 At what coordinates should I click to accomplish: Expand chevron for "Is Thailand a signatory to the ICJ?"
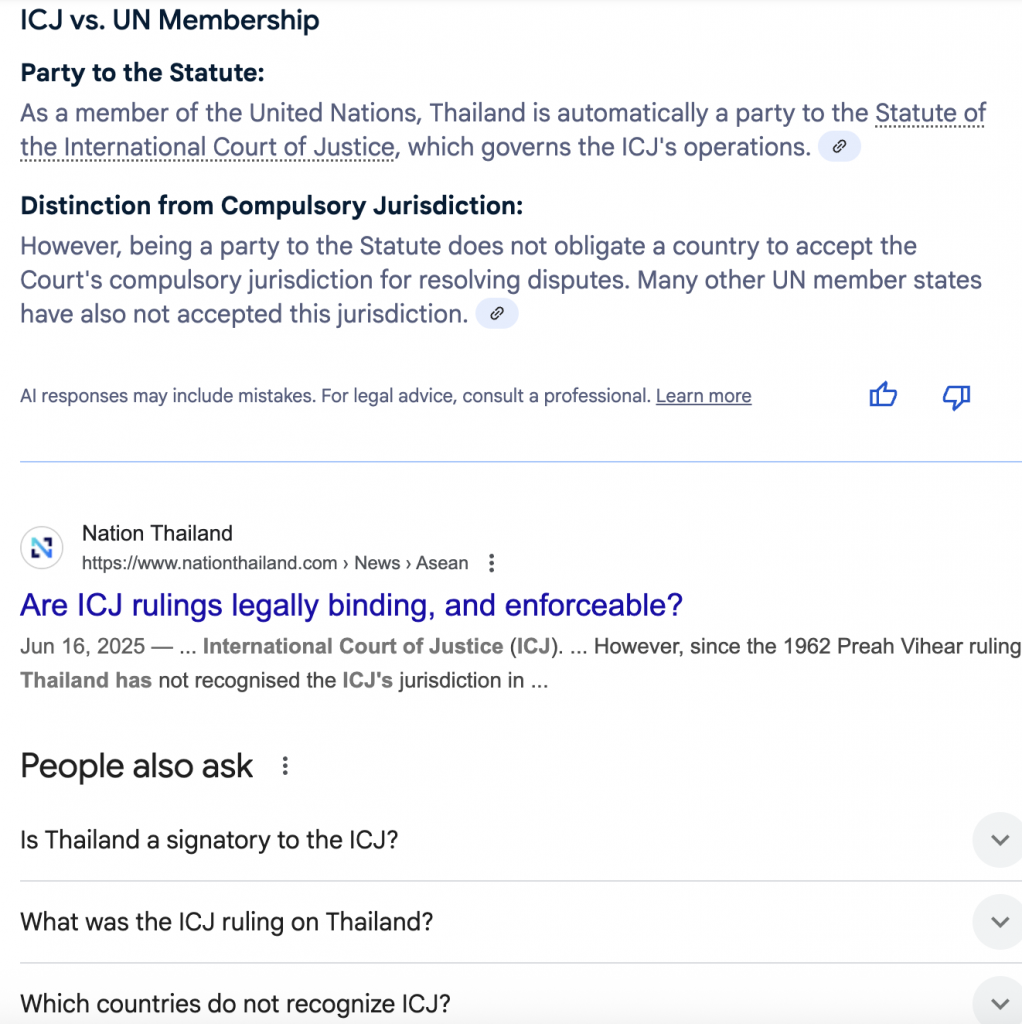(999, 840)
